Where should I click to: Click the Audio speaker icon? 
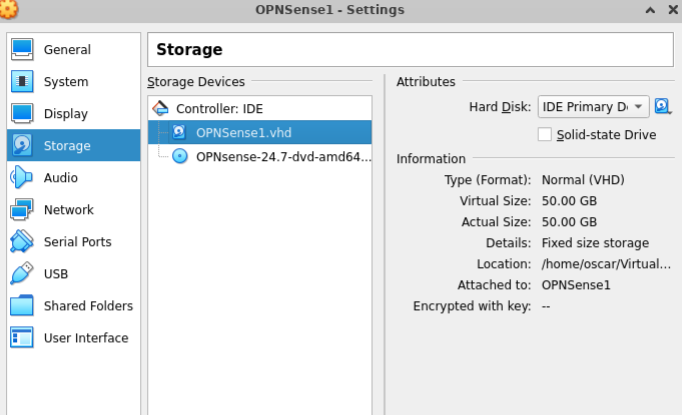[x=22, y=178]
